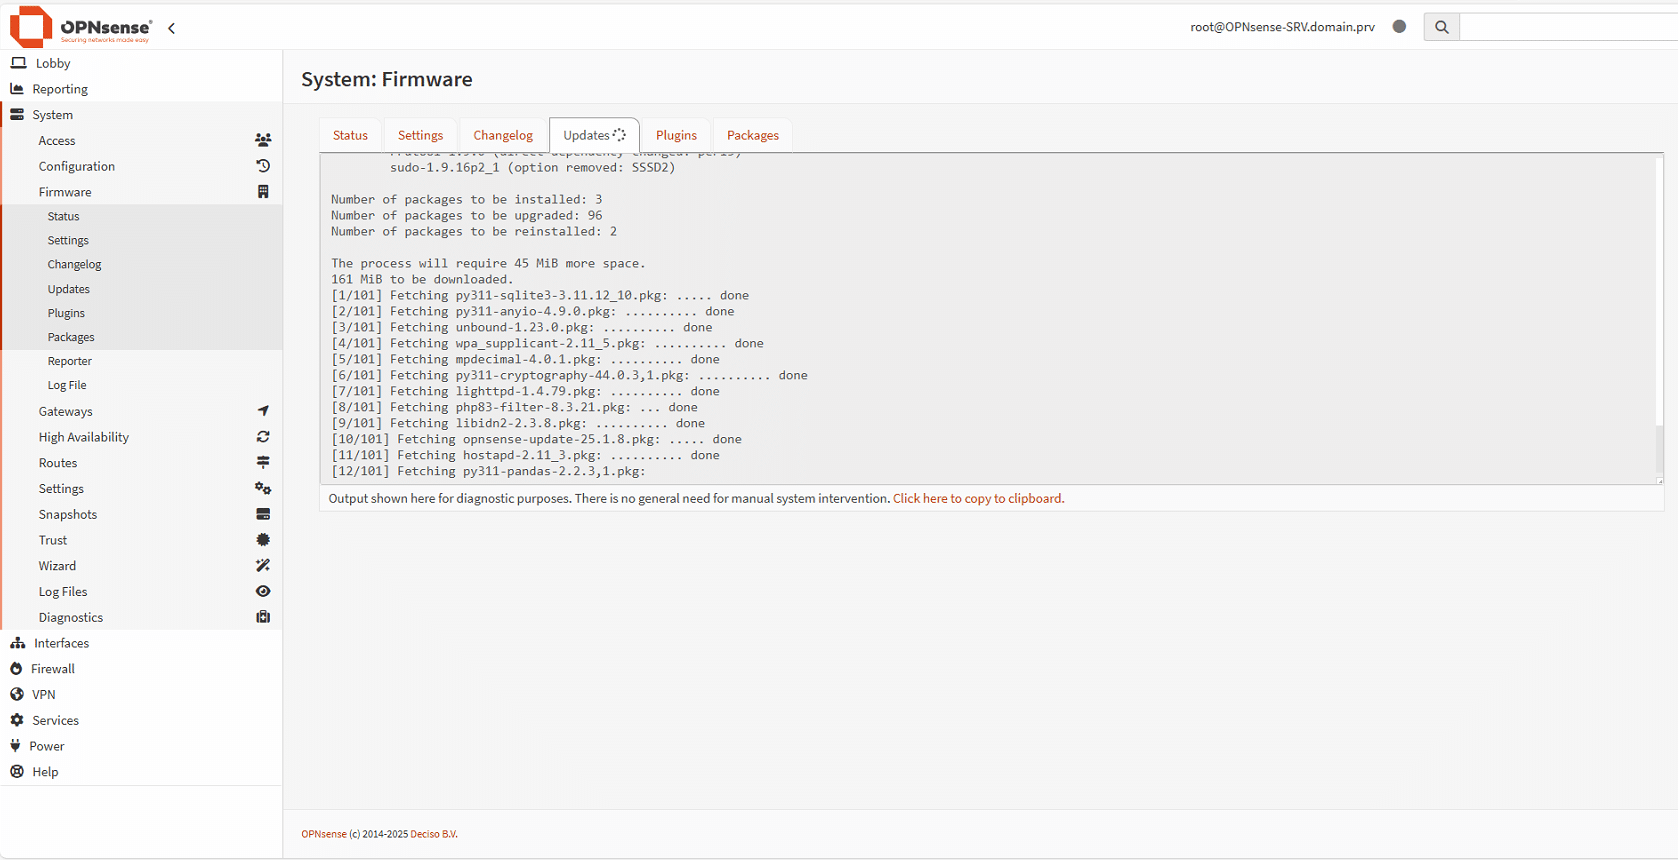Expand the Firewall menu section
Viewport: 1678px width, 861px height.
[141, 669]
